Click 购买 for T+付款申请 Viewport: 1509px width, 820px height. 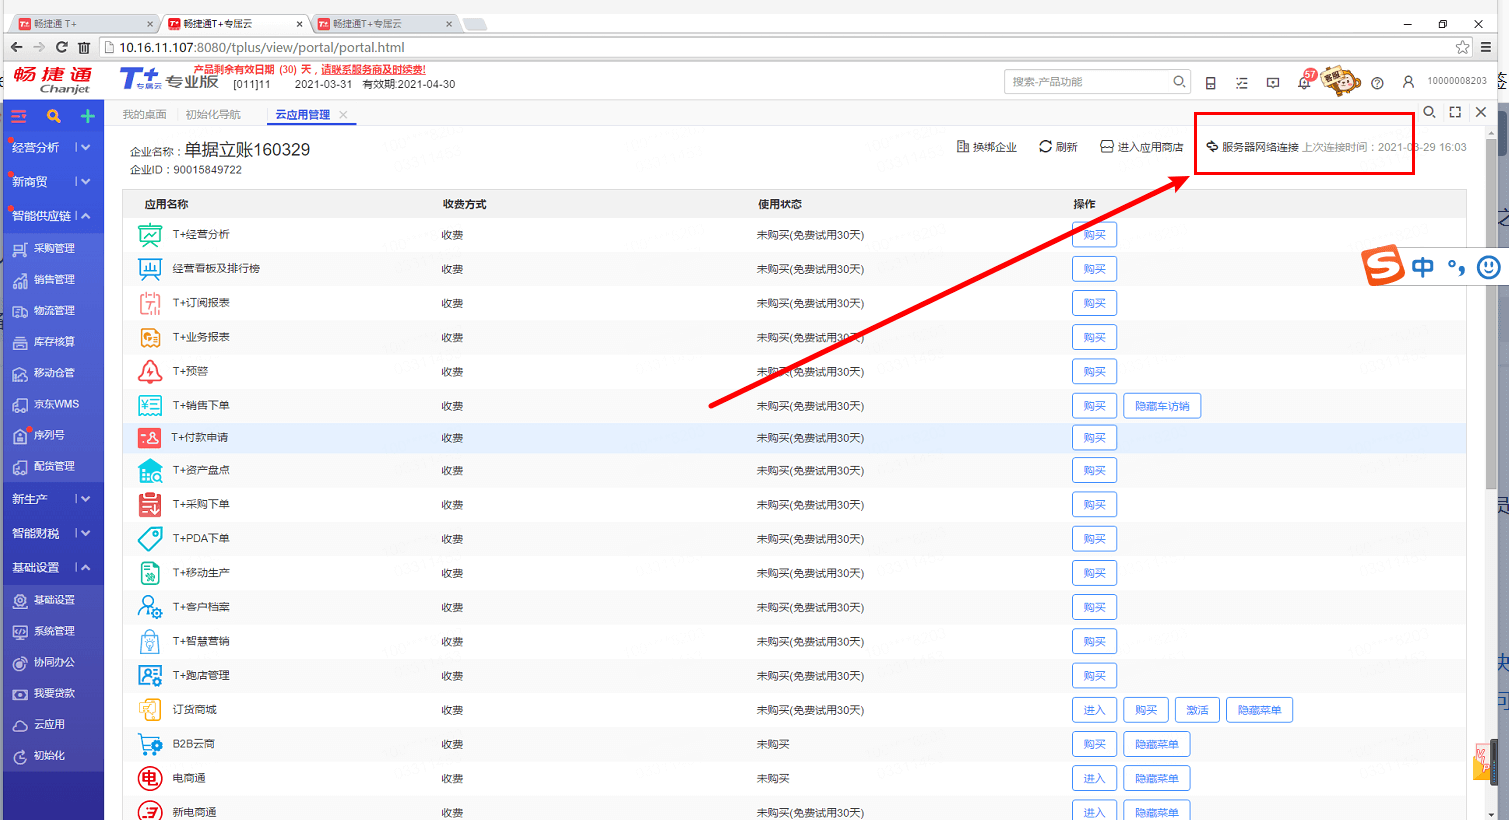1094,438
